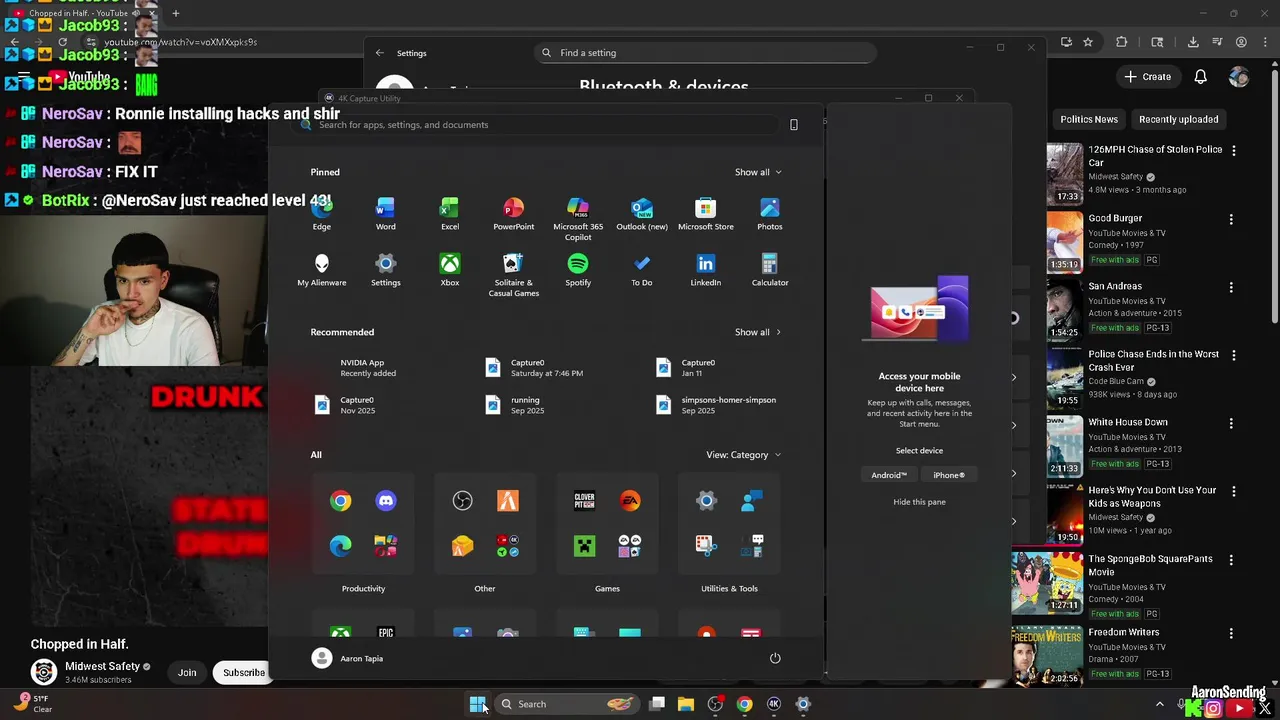The width and height of the screenshot is (1280, 720).
Task: Open Chrome in Productivity category
Action: (x=341, y=501)
